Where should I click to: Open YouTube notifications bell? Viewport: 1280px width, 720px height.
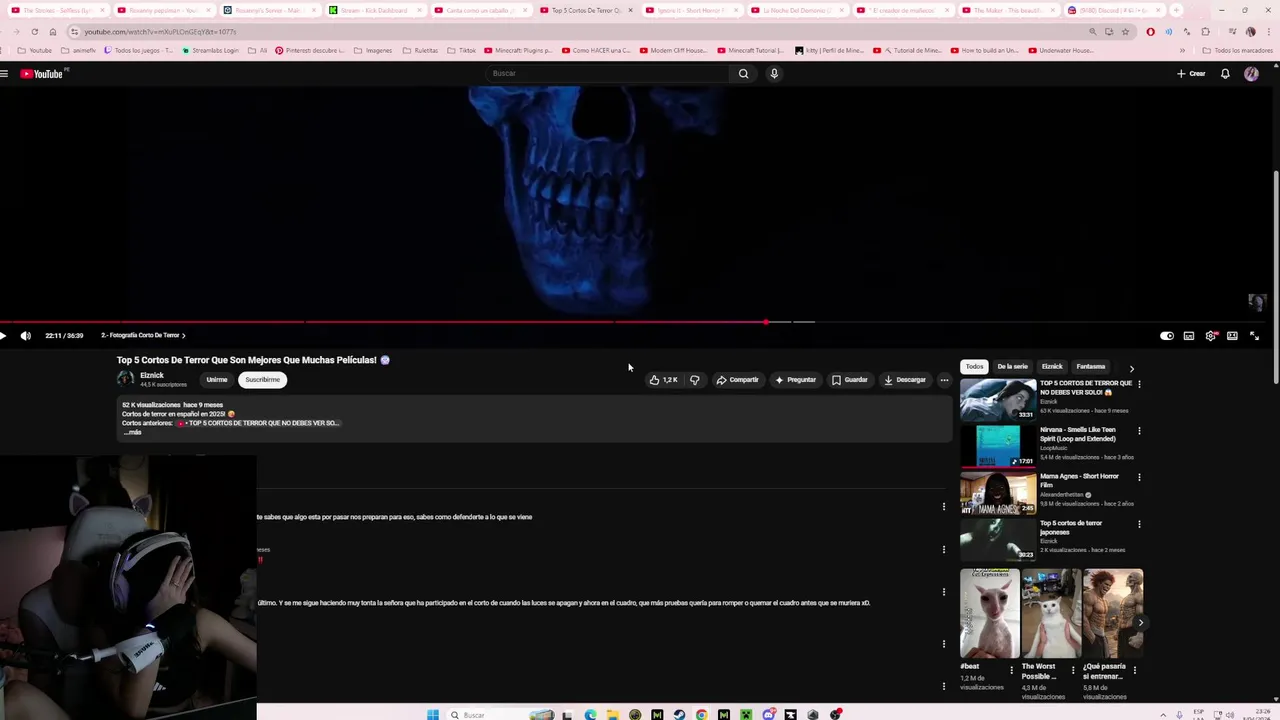click(x=1225, y=73)
